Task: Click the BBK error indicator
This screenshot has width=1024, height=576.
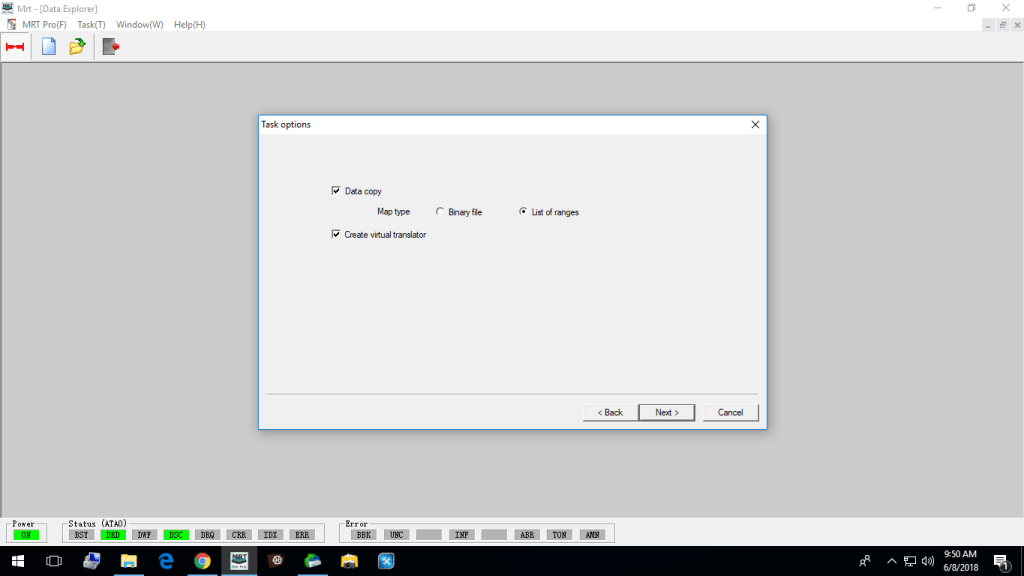Action: point(363,535)
